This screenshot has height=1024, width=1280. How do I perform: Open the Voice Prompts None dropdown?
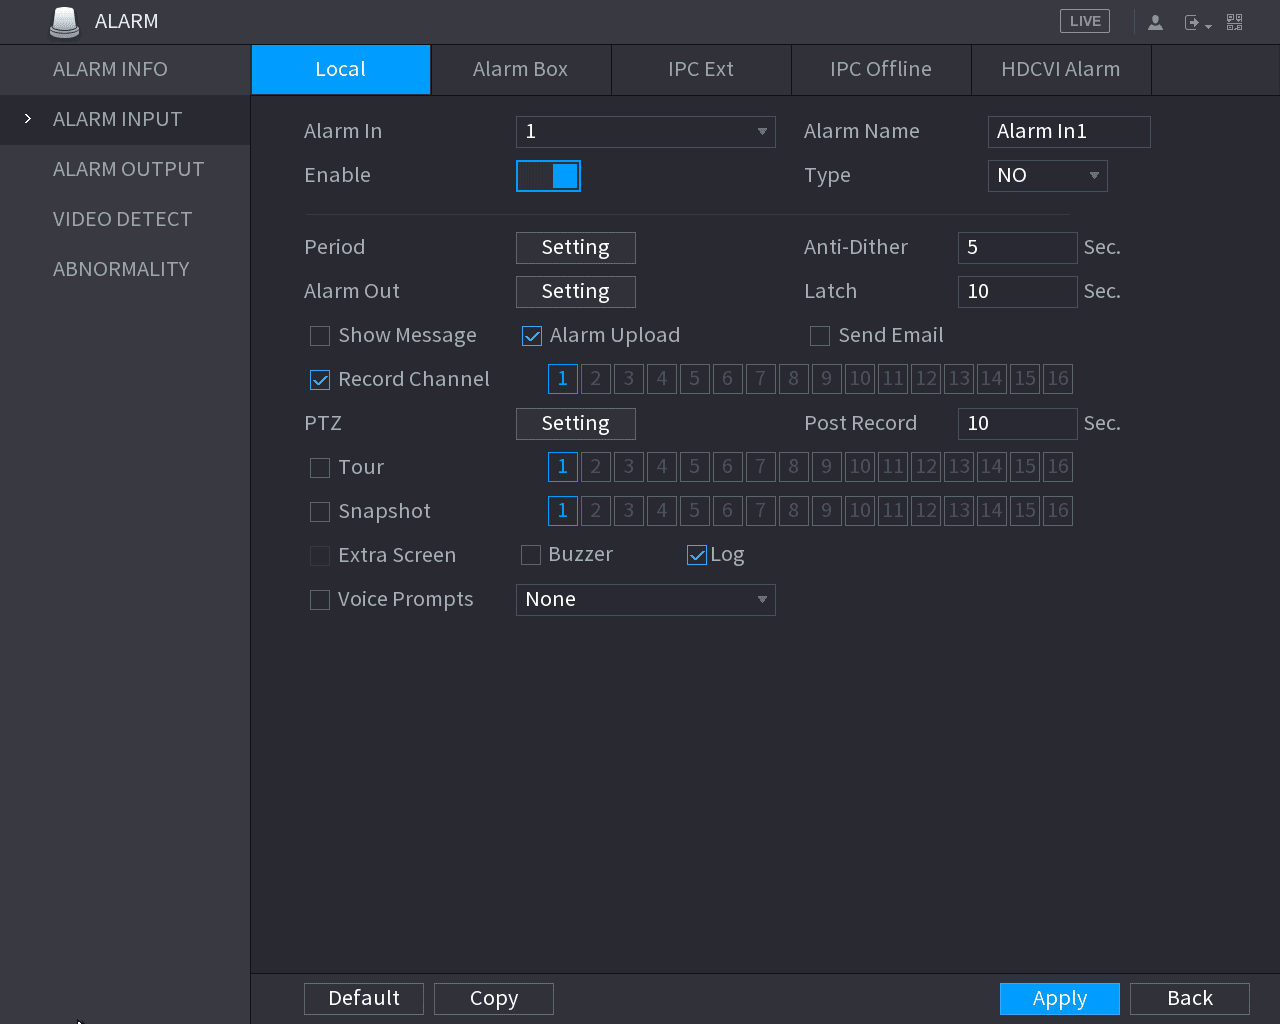click(646, 600)
